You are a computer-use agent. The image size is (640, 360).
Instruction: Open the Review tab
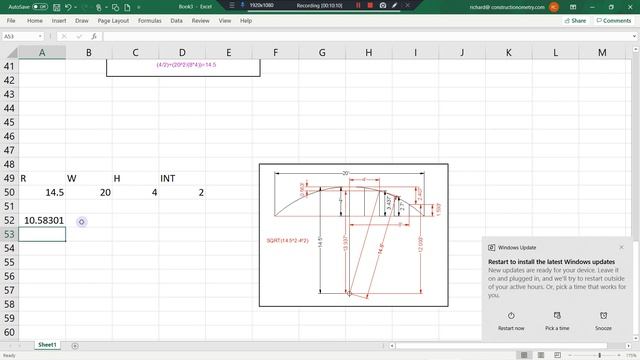tap(200, 20)
